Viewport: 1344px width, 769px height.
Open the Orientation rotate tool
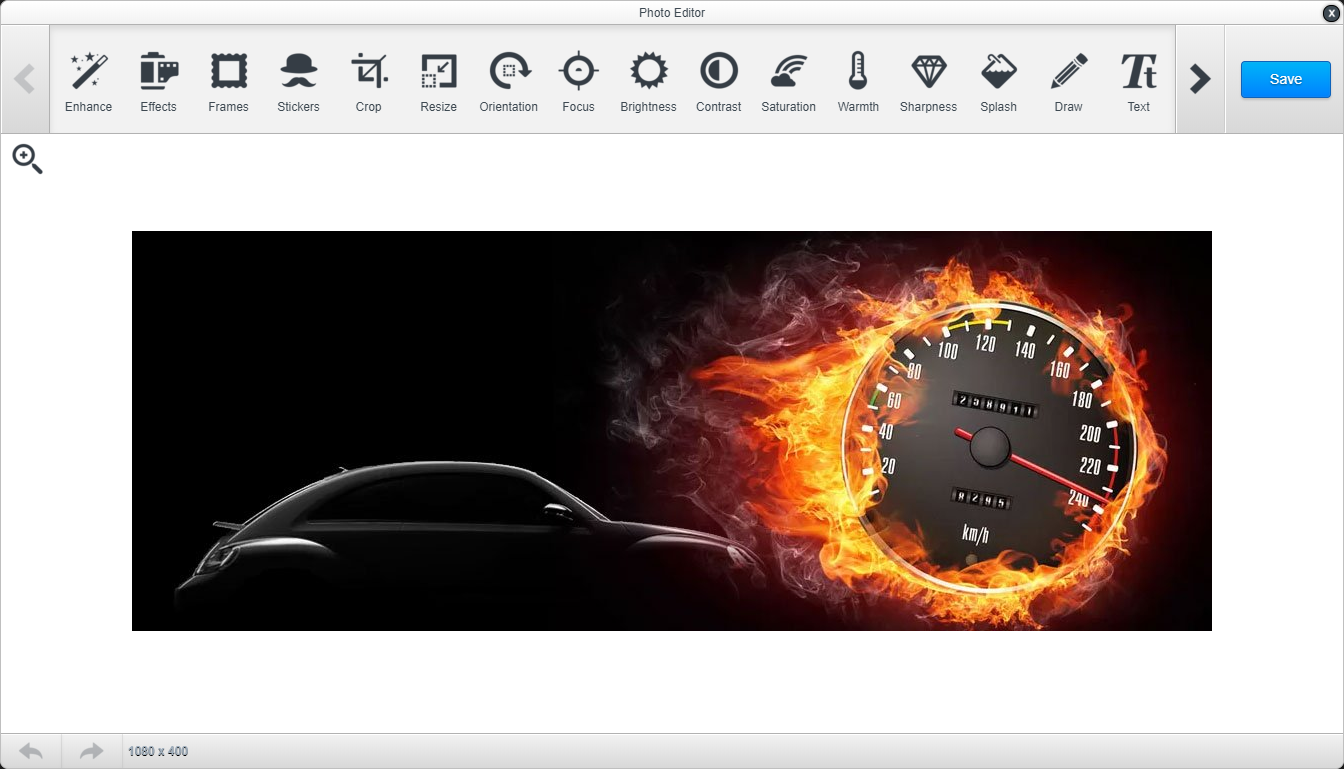[x=508, y=81]
